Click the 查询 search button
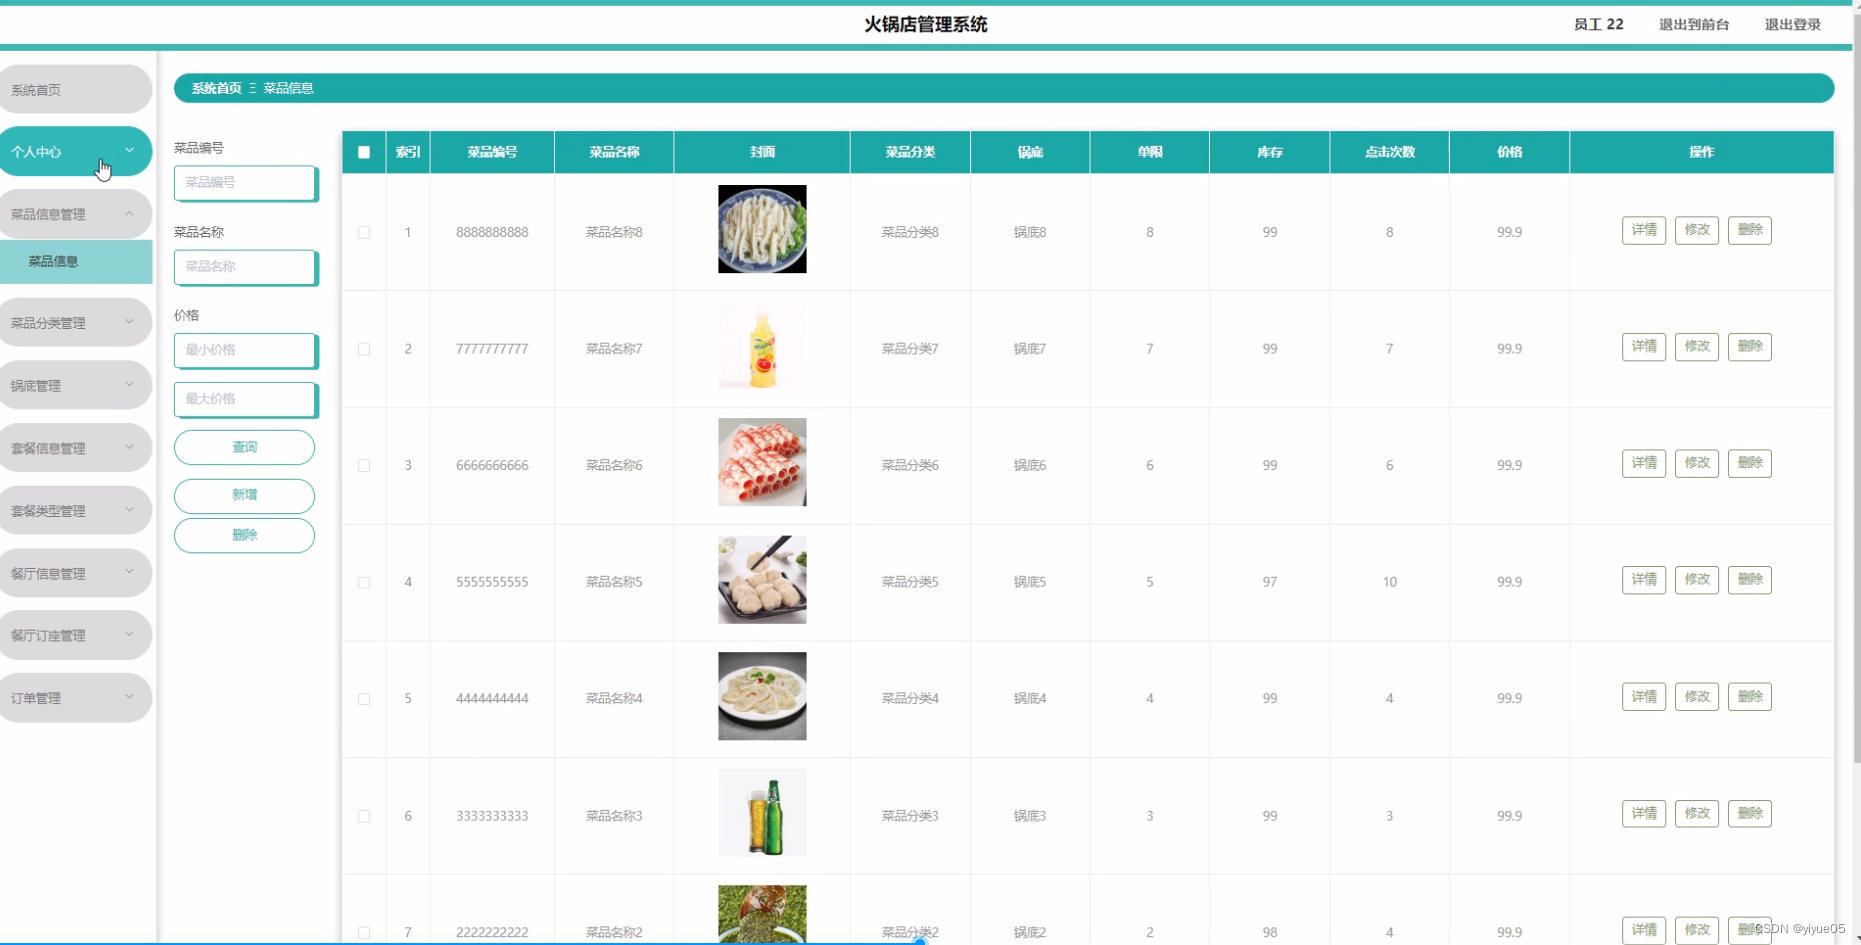The width and height of the screenshot is (1861, 945). (x=244, y=447)
